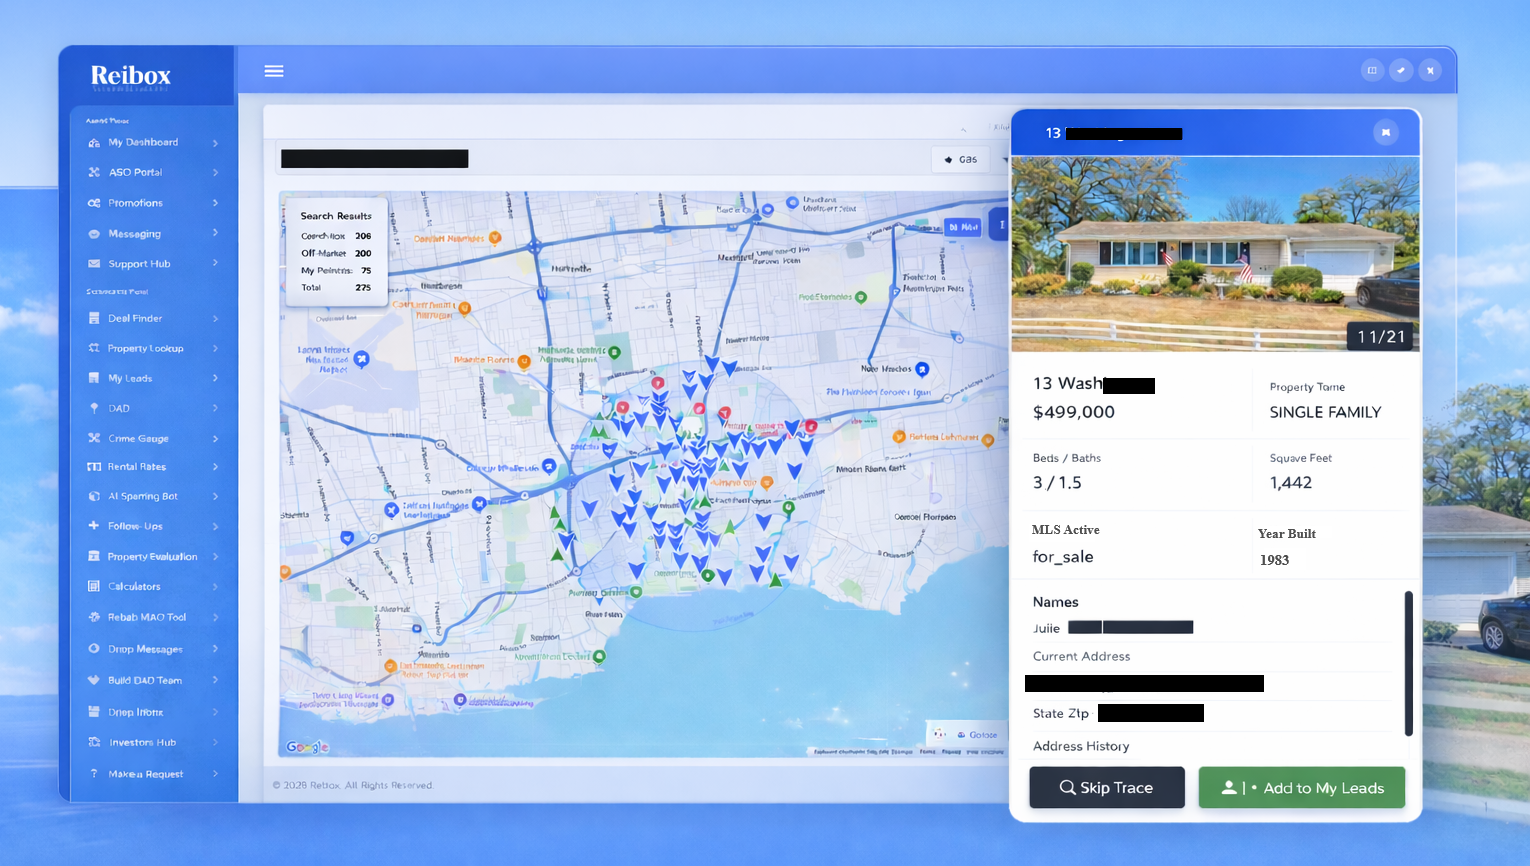This screenshot has height=866, width=1530.
Task: Click the ASO Portal sidebar icon
Action: point(94,172)
